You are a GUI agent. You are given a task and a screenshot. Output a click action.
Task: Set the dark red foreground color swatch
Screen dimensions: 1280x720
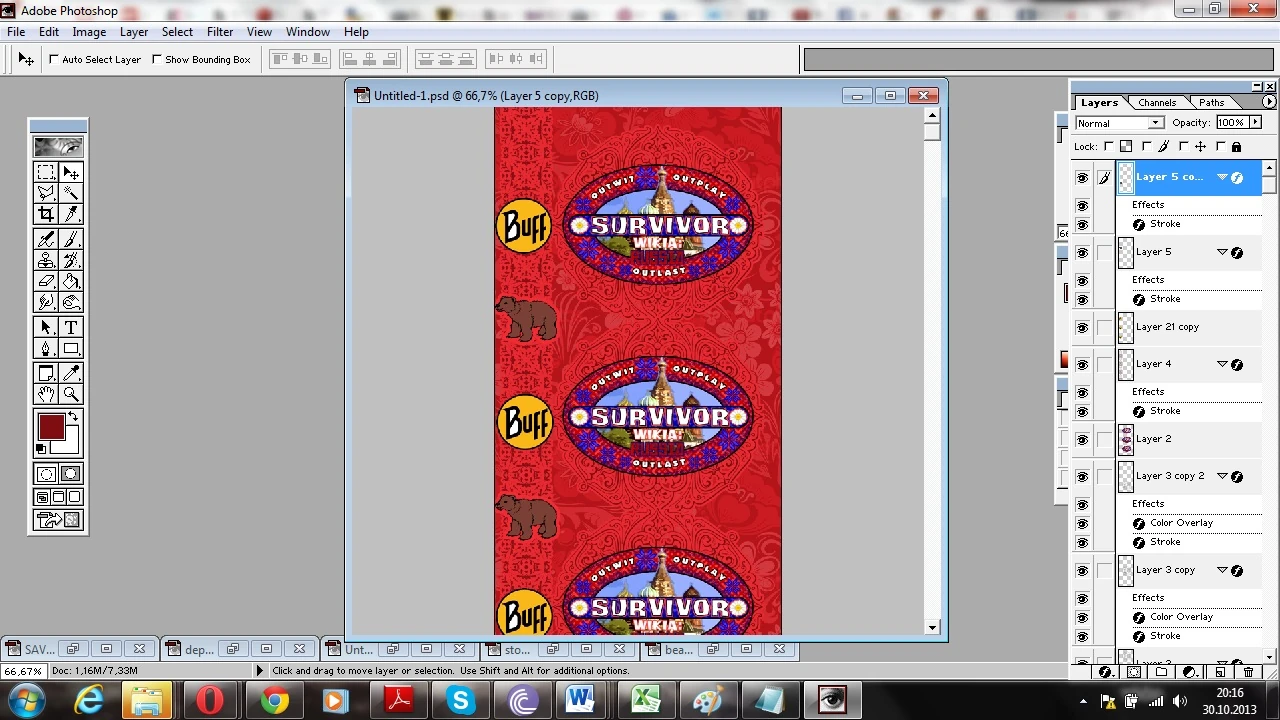(x=51, y=428)
